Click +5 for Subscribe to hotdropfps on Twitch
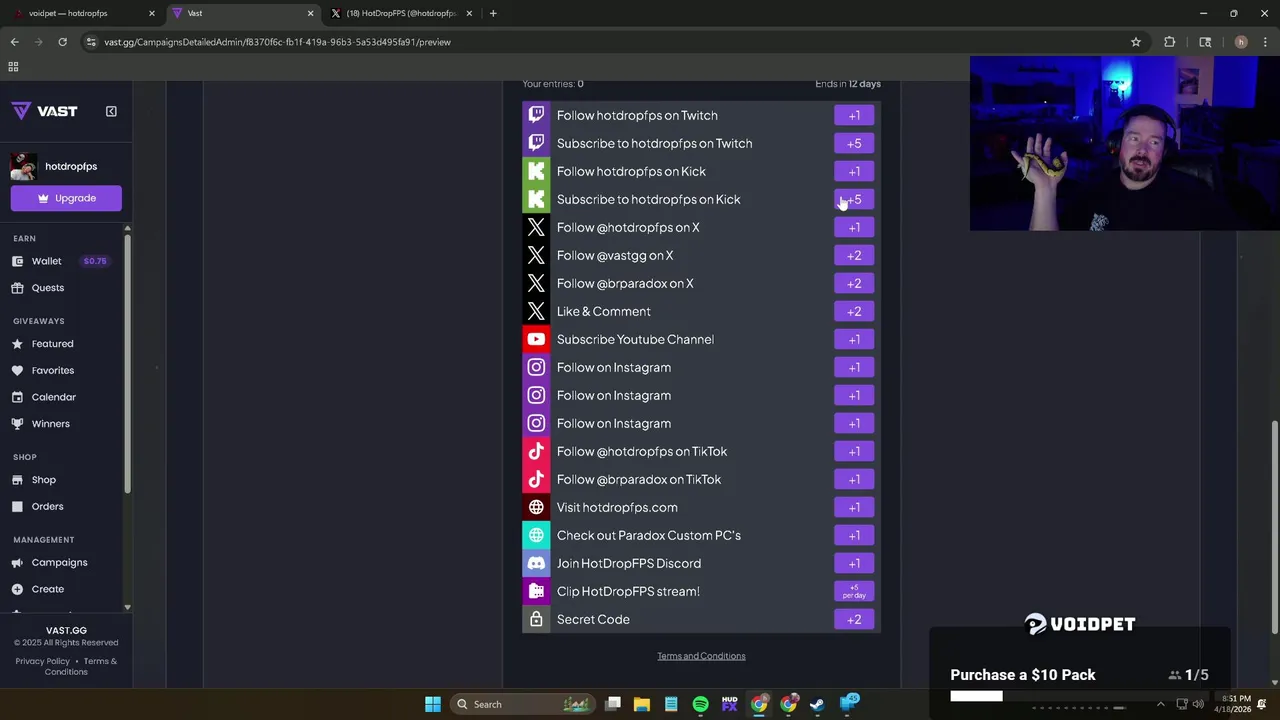The width and height of the screenshot is (1280, 720). tap(854, 143)
